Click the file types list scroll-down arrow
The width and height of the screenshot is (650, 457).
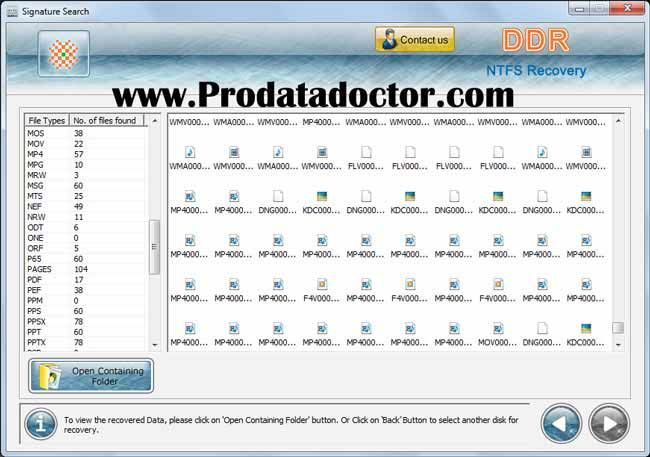pyautogui.click(x=155, y=345)
